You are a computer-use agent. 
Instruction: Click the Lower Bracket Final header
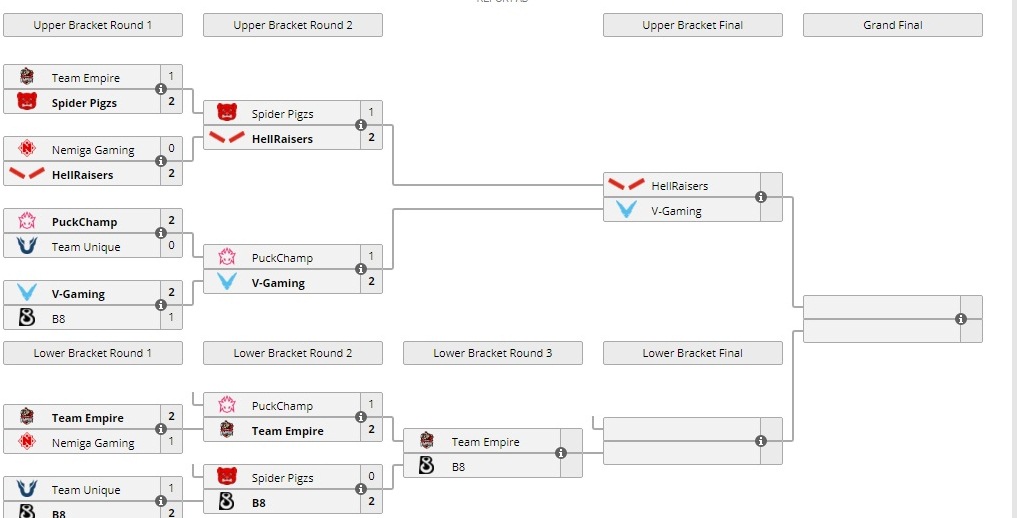pyautogui.click(x=693, y=353)
